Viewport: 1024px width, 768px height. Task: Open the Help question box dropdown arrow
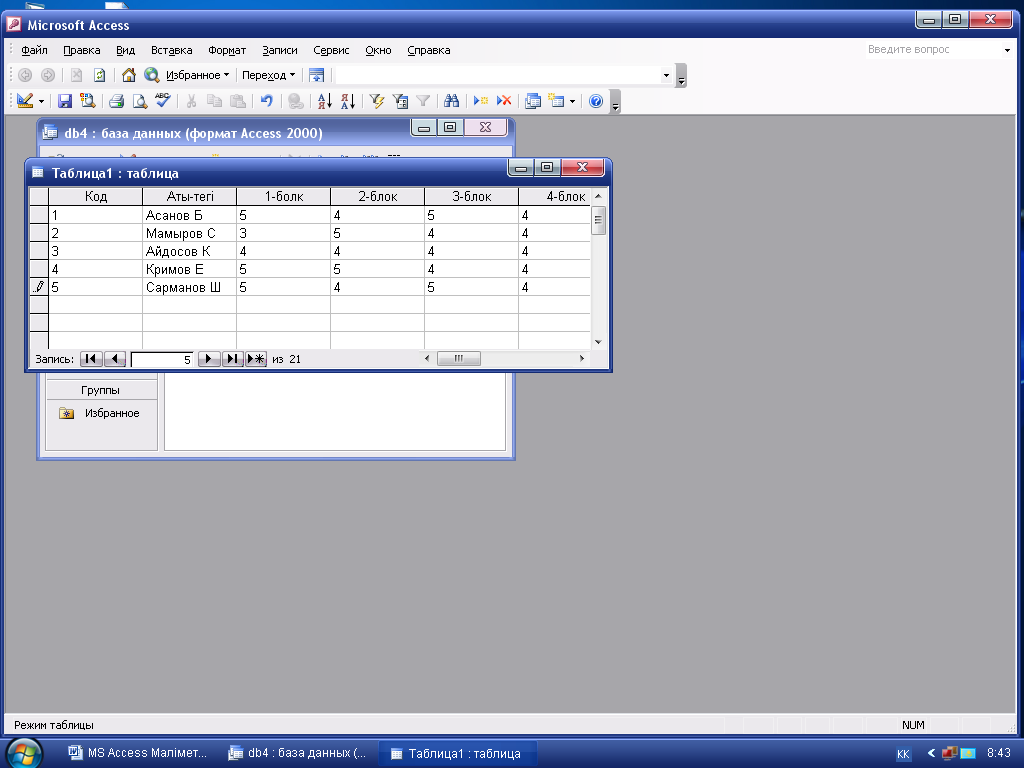click(1007, 50)
